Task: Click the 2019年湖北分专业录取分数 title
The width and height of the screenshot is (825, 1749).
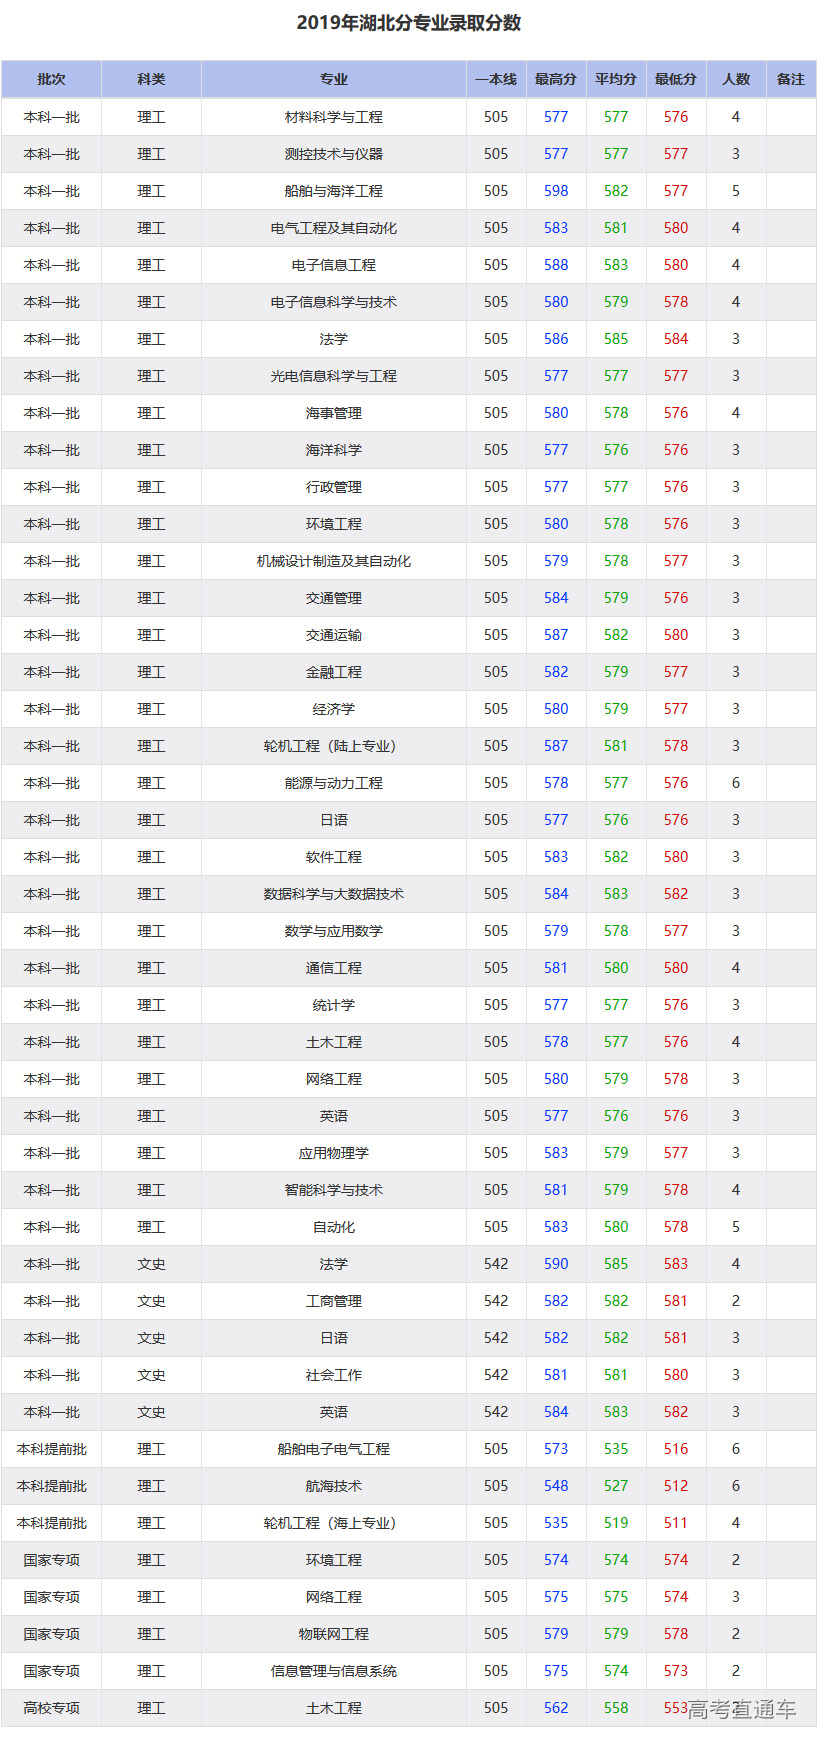Action: tap(409, 23)
